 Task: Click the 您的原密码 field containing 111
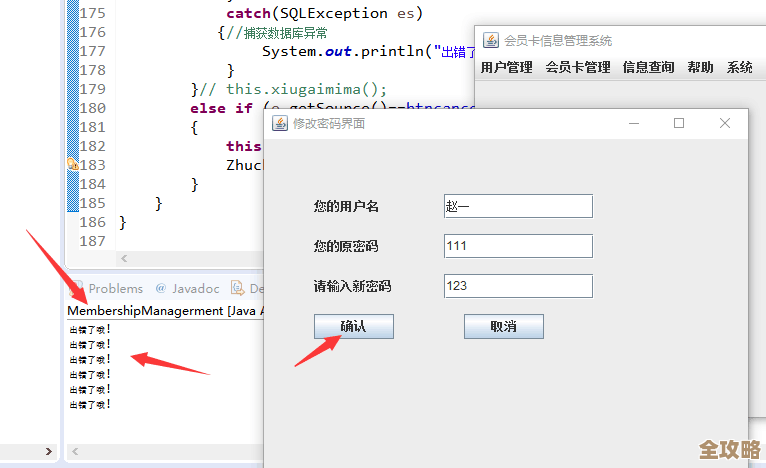(518, 246)
